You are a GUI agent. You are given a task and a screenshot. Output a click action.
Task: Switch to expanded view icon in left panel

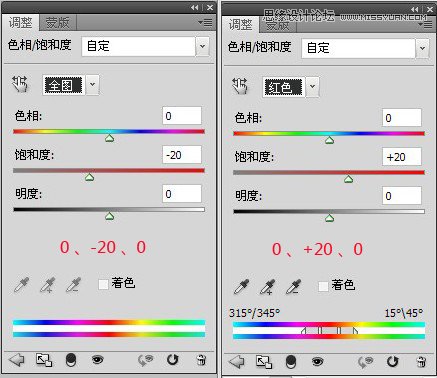(x=44, y=360)
